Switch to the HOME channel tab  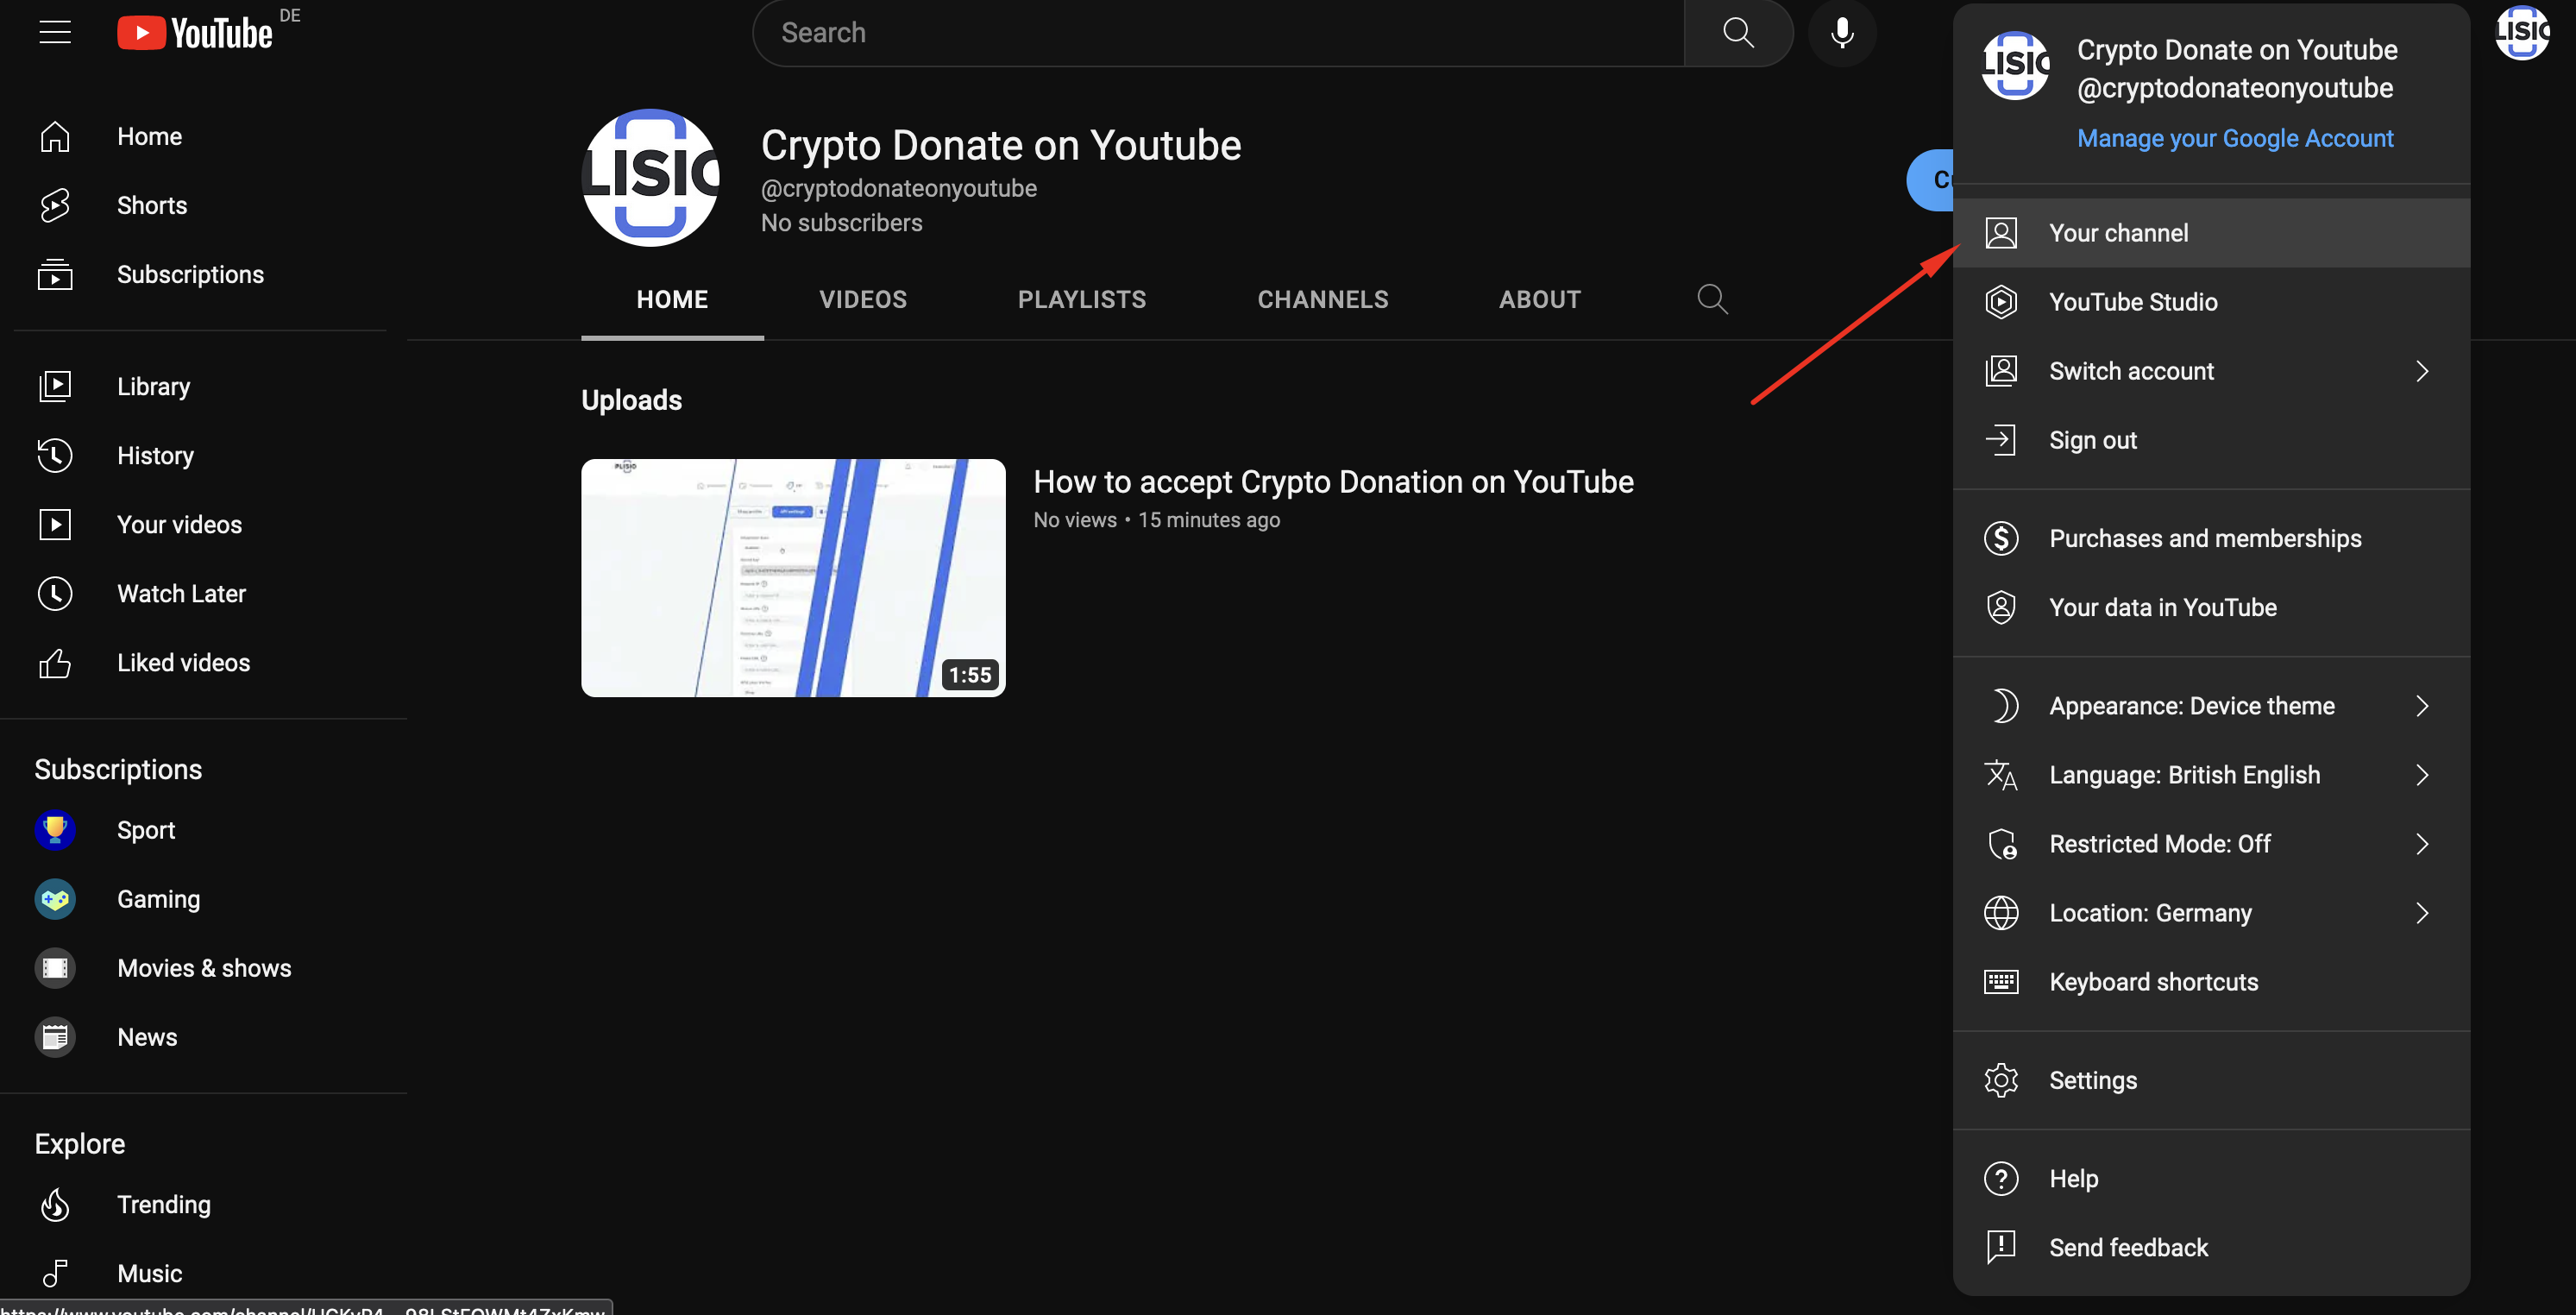(672, 299)
